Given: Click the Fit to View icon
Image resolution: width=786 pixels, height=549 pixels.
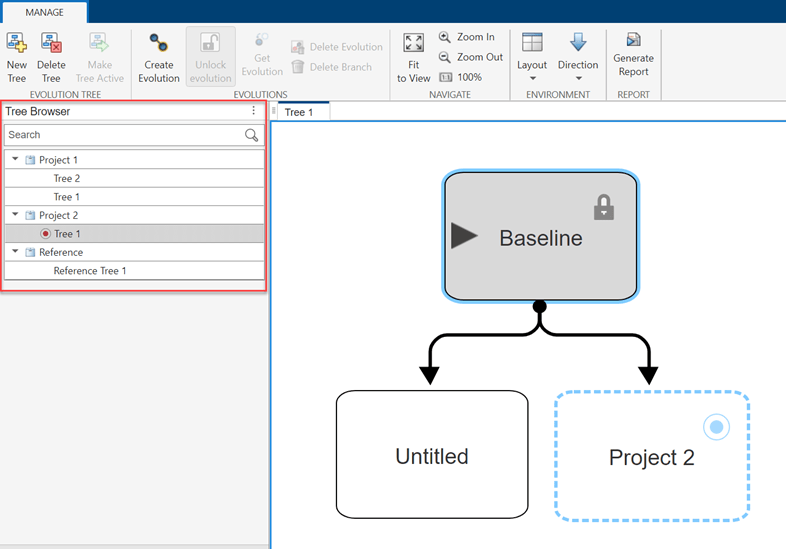Looking at the screenshot, I should pyautogui.click(x=414, y=43).
